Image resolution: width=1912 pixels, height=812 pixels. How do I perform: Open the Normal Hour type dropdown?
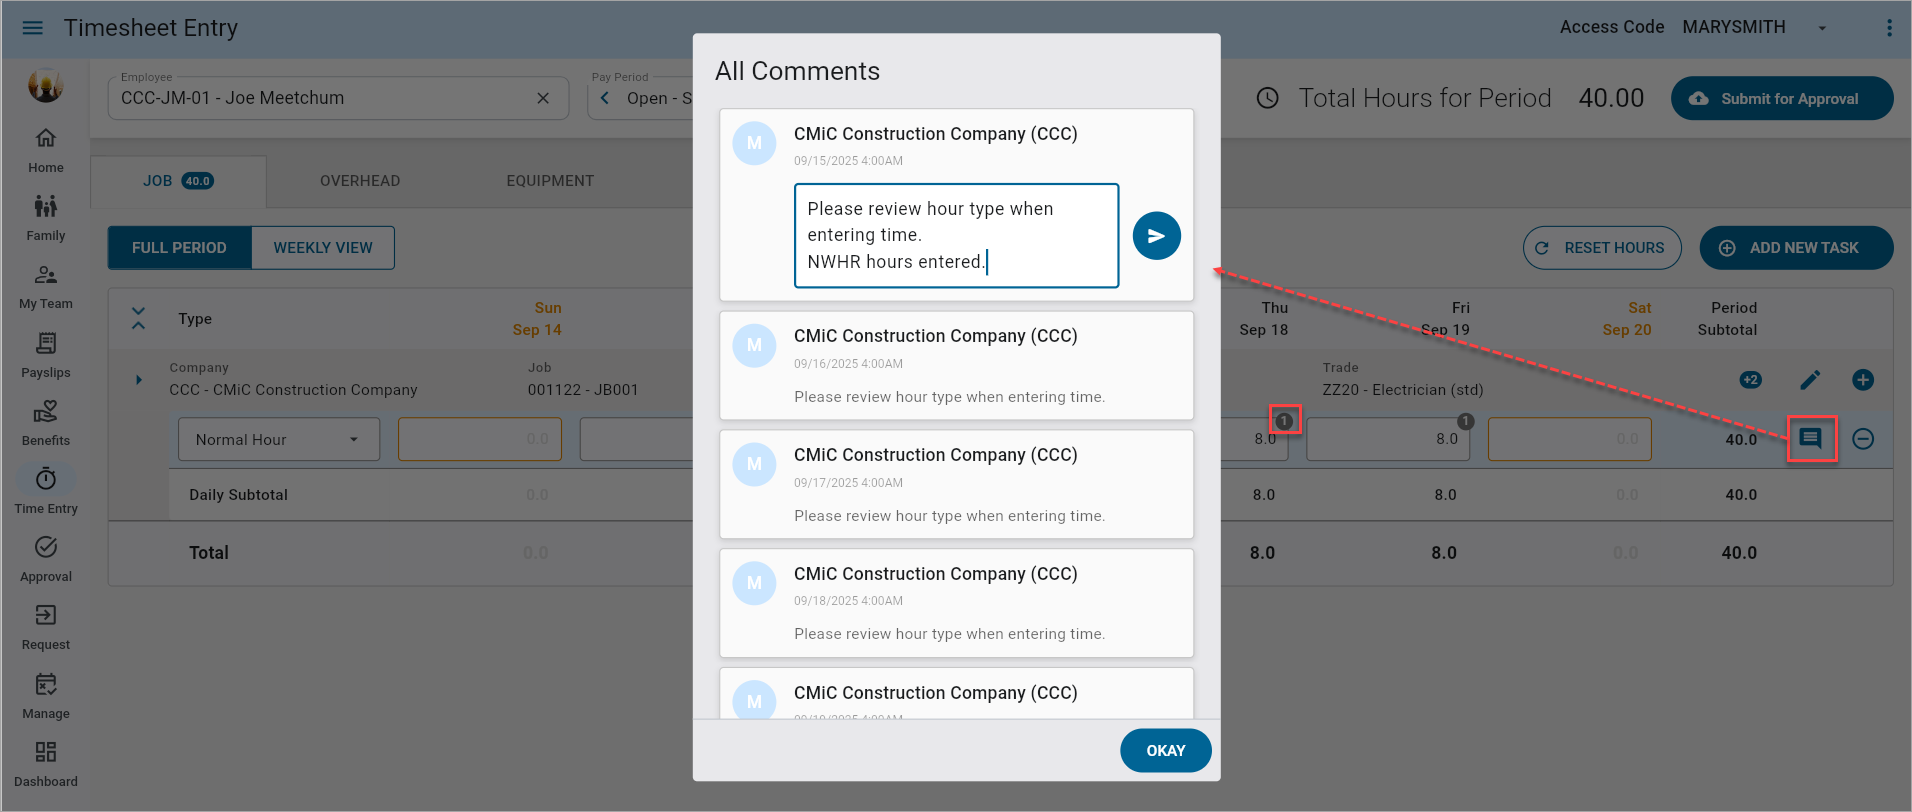point(279,439)
